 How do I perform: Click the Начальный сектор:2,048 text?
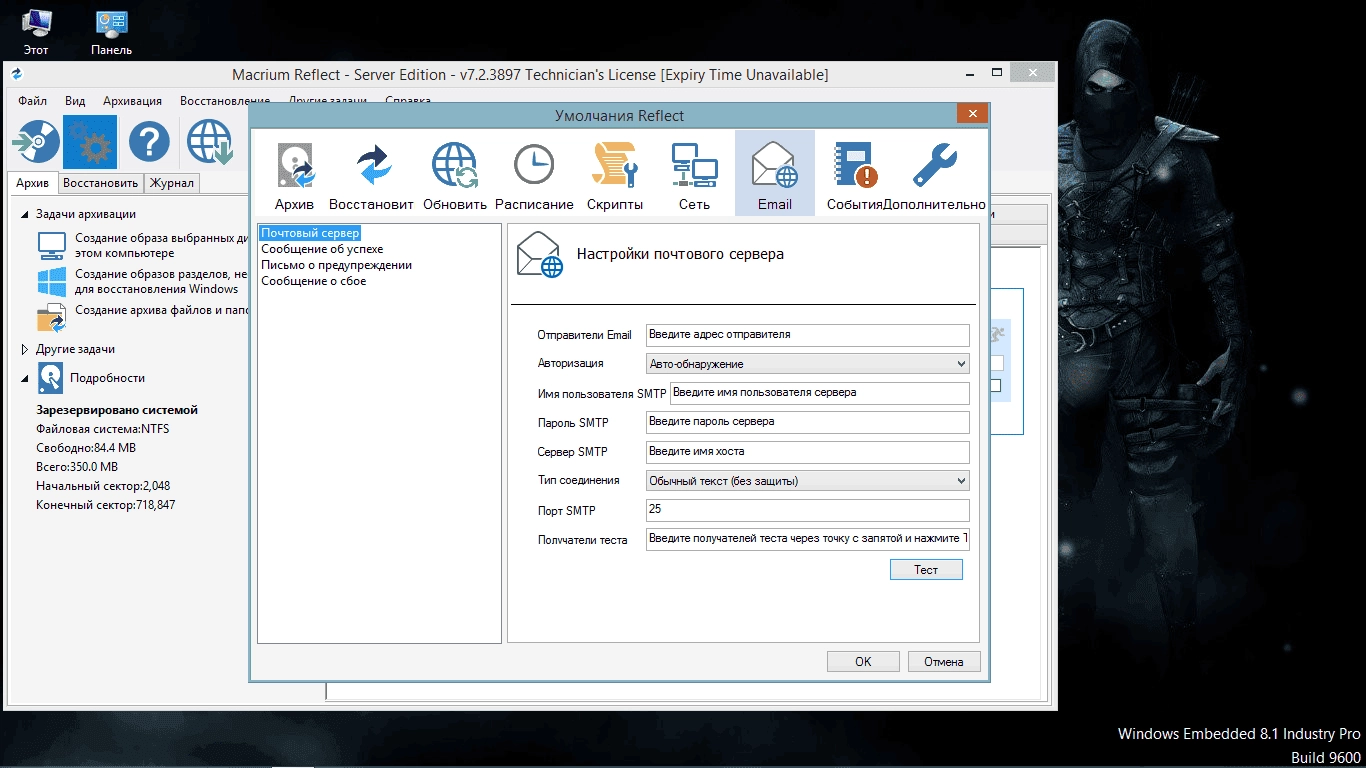(103, 486)
